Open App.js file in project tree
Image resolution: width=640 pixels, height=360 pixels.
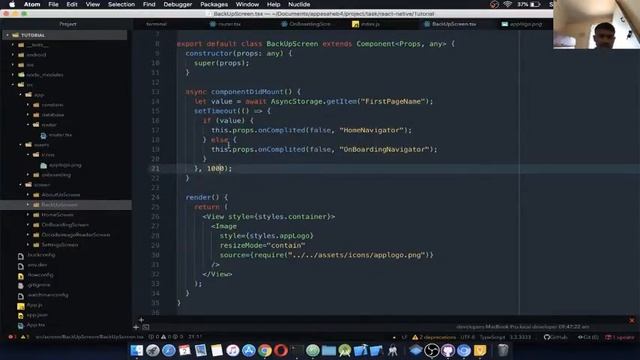(x=35, y=305)
